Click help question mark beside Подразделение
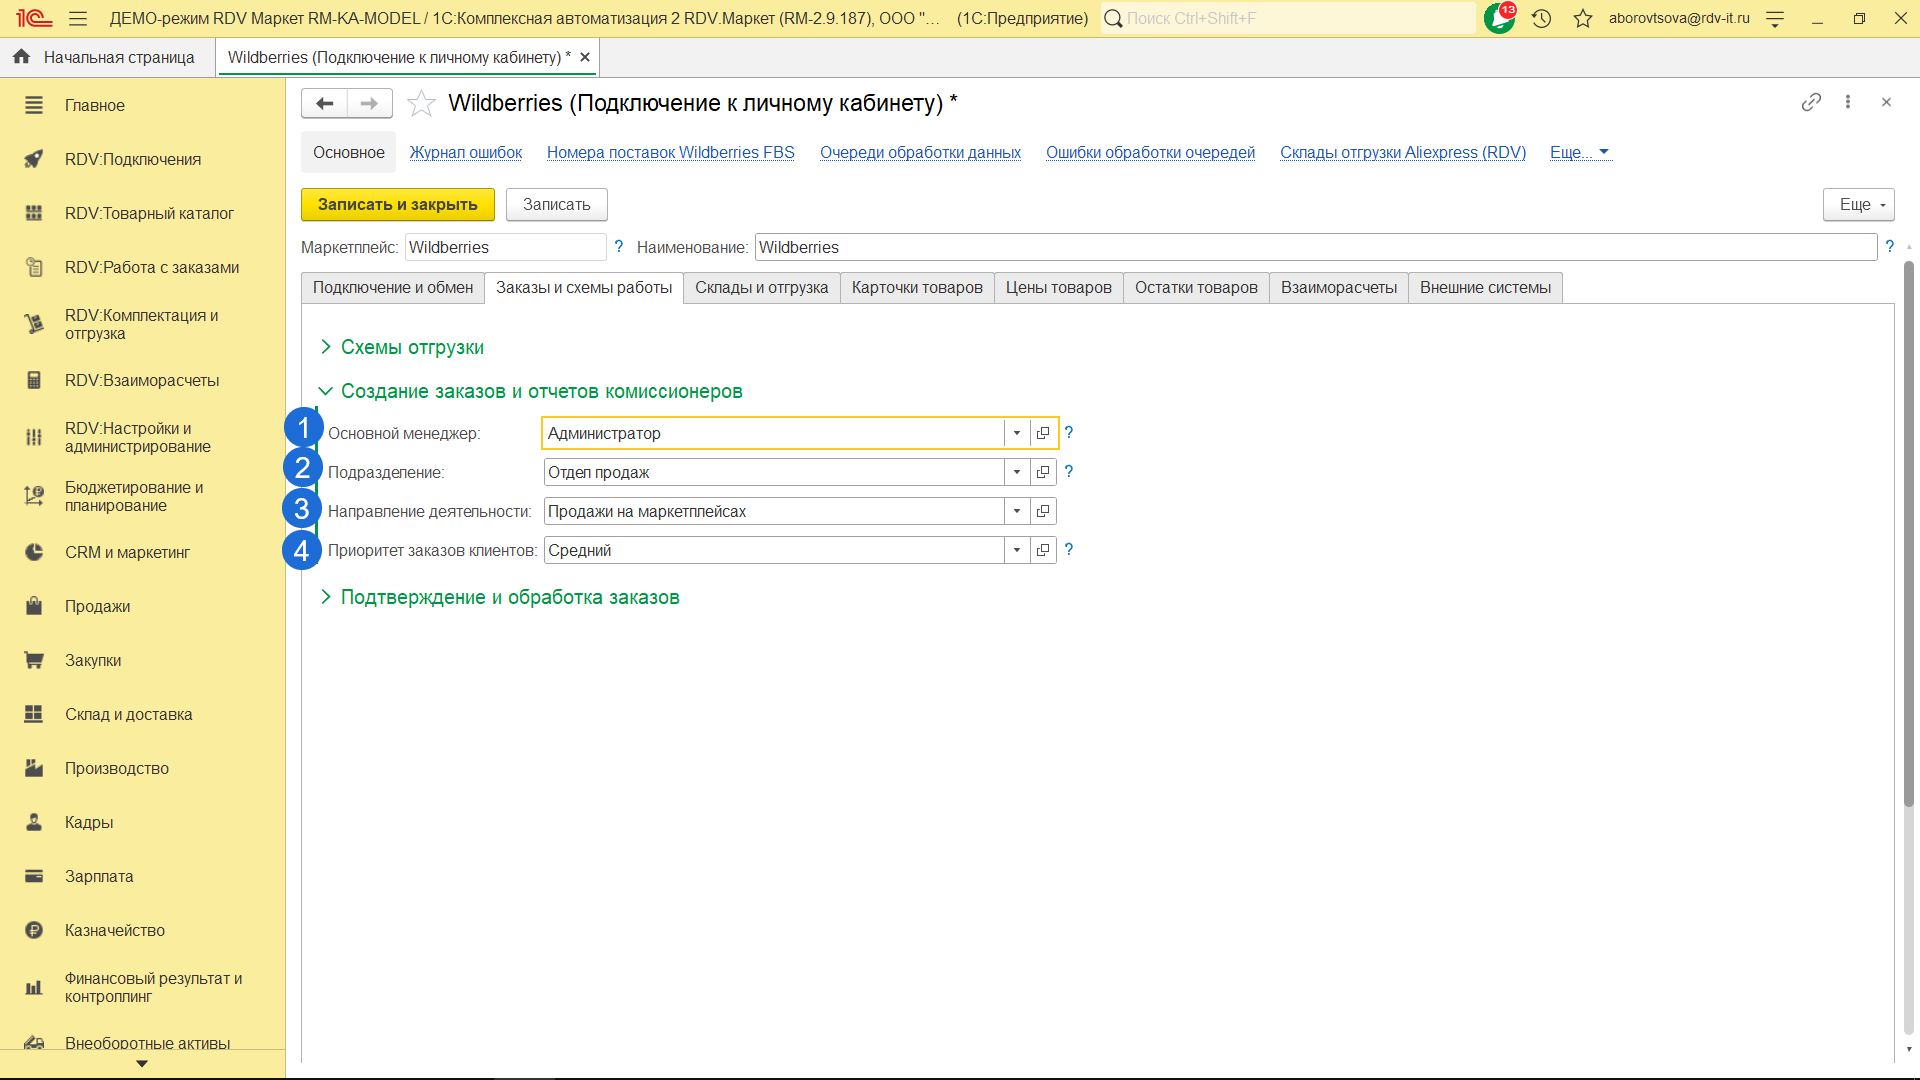 pyautogui.click(x=1068, y=471)
